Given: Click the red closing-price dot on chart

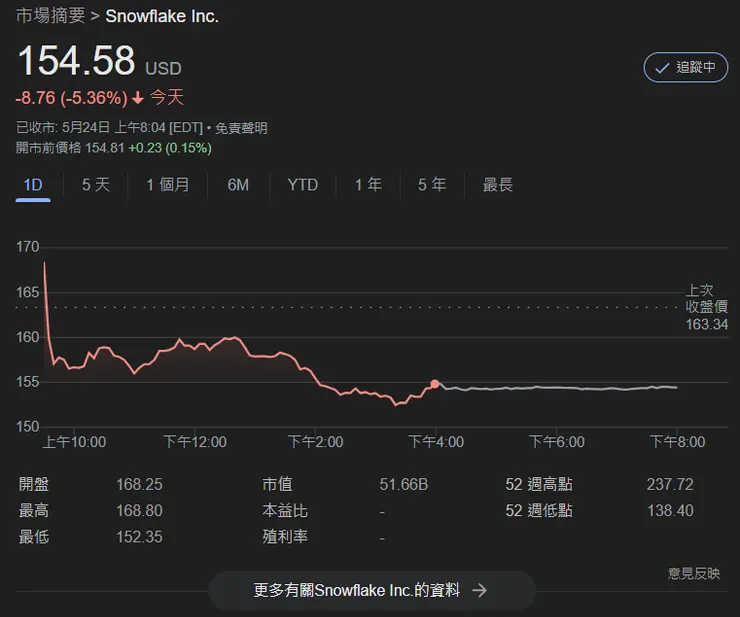Looking at the screenshot, I should point(435,384).
